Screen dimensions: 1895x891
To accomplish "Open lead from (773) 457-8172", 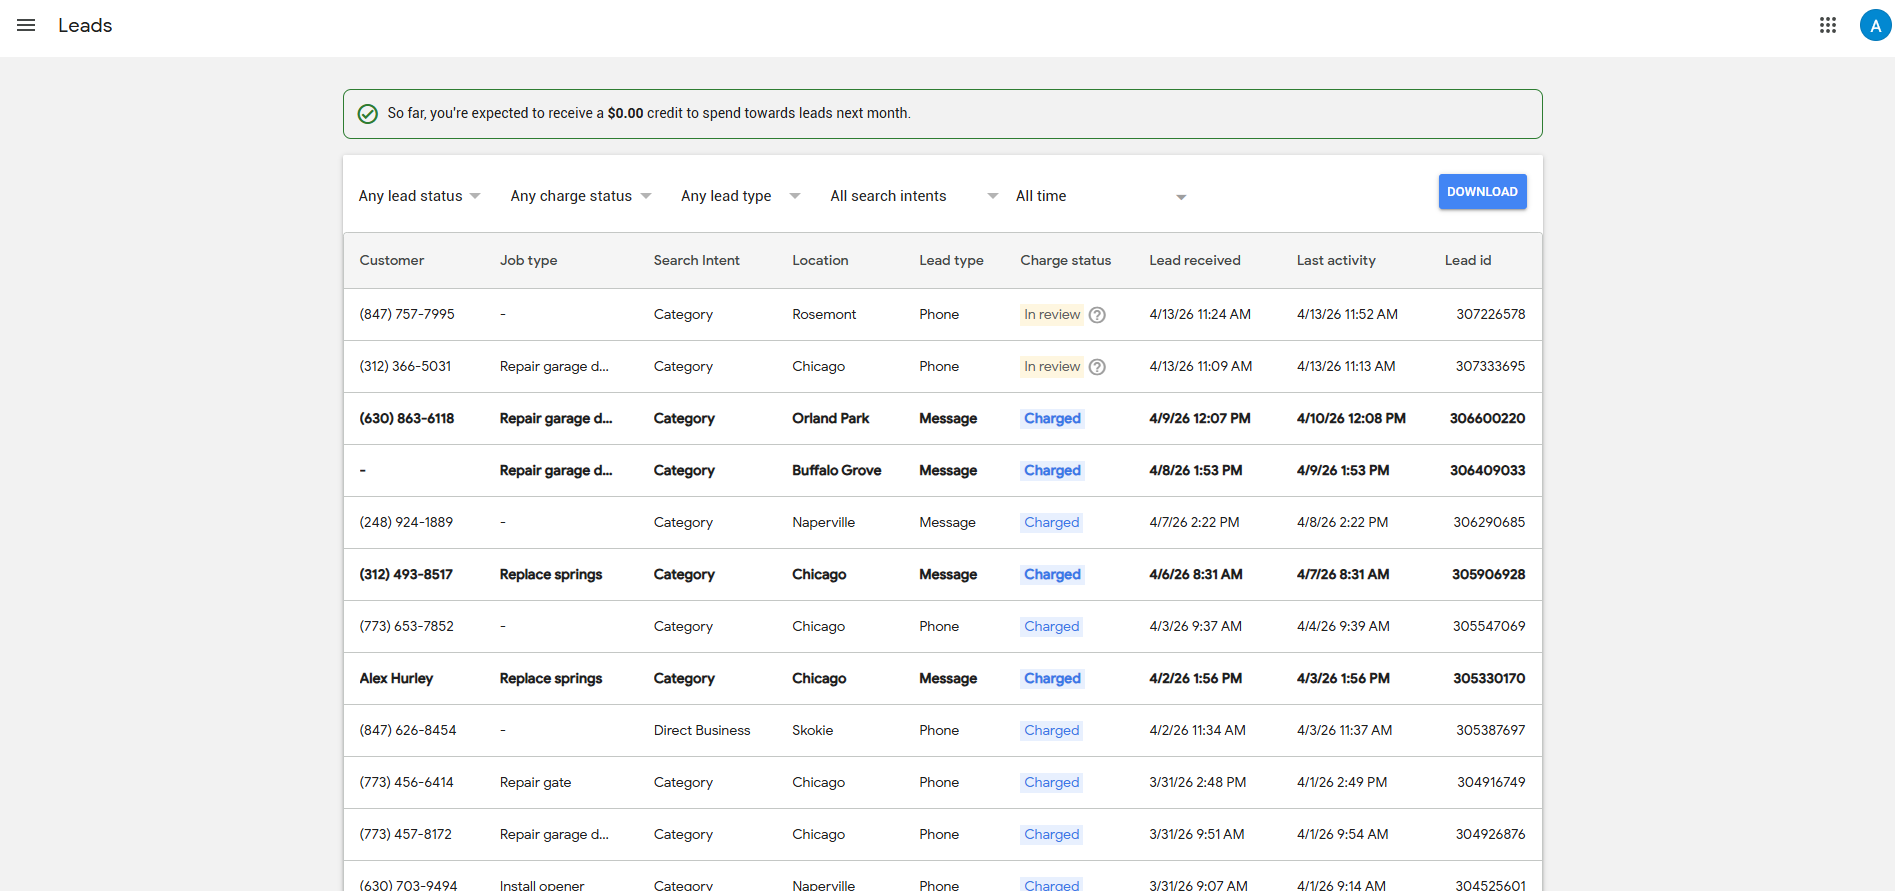I will point(942,834).
